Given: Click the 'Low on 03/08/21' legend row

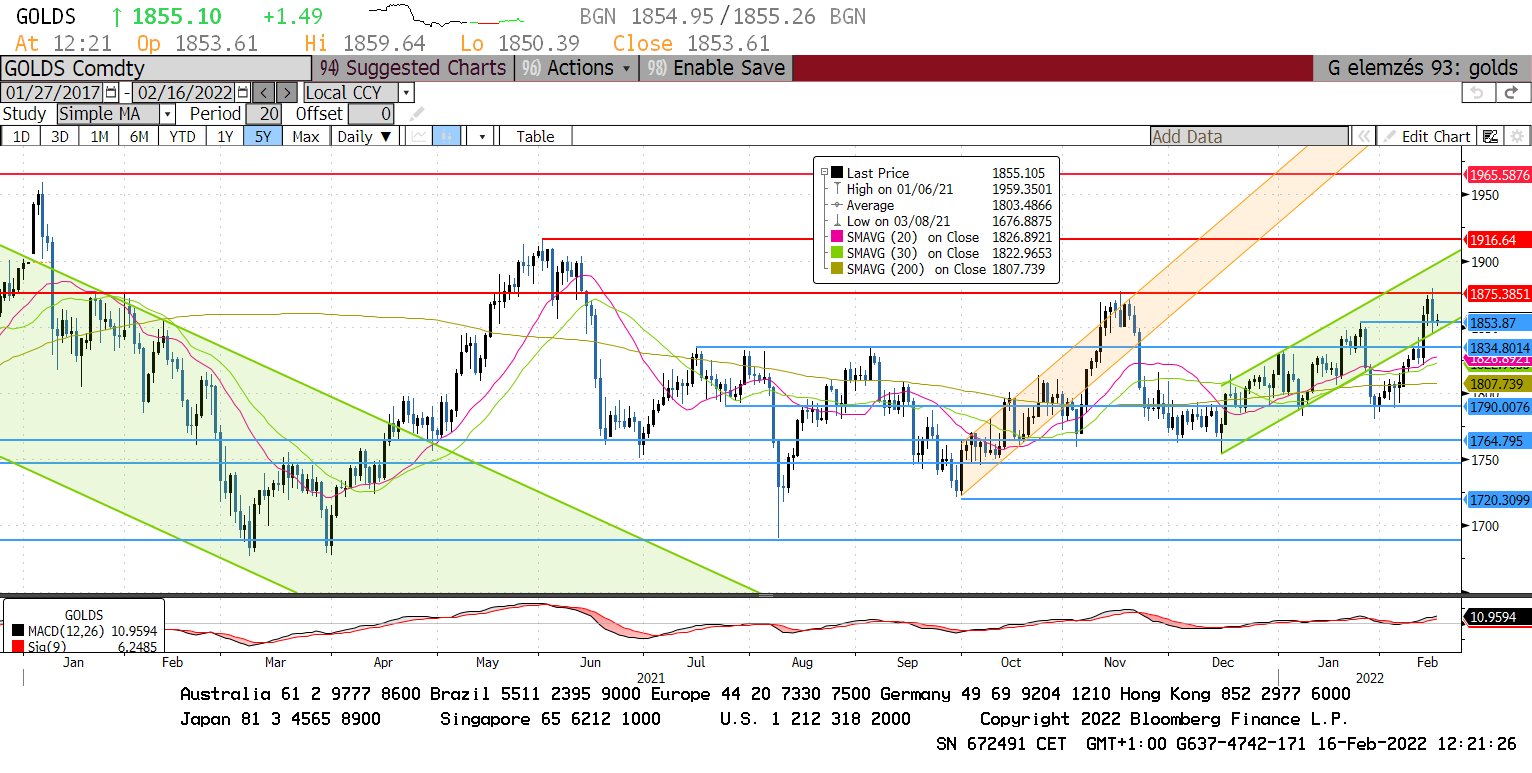Looking at the screenshot, I should point(940,221).
